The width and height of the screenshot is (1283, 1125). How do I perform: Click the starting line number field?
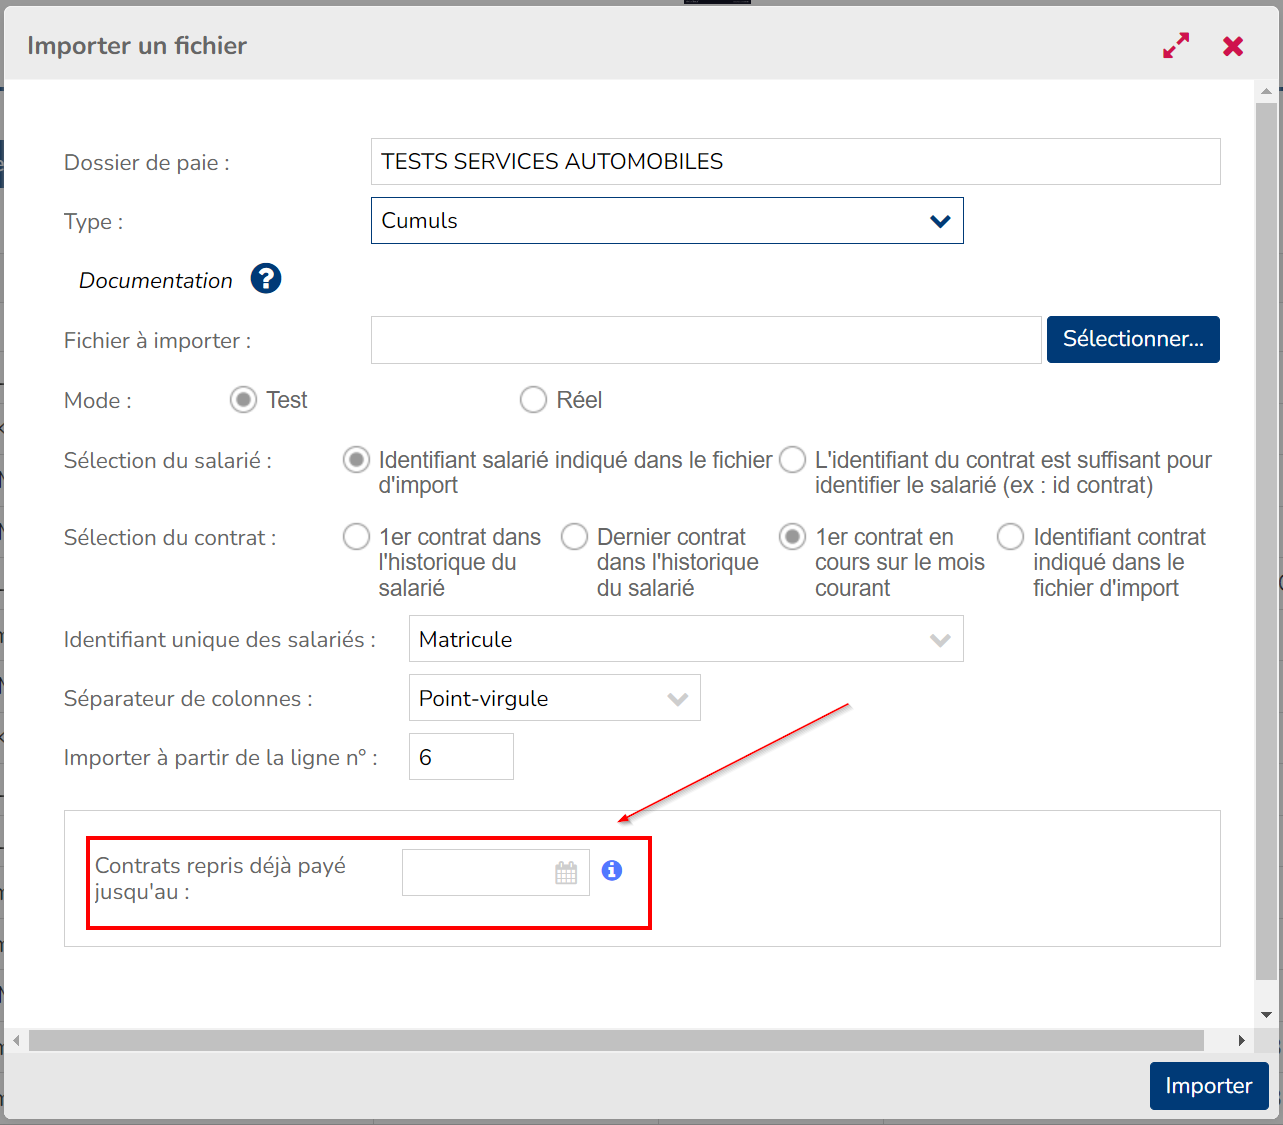pyautogui.click(x=461, y=757)
